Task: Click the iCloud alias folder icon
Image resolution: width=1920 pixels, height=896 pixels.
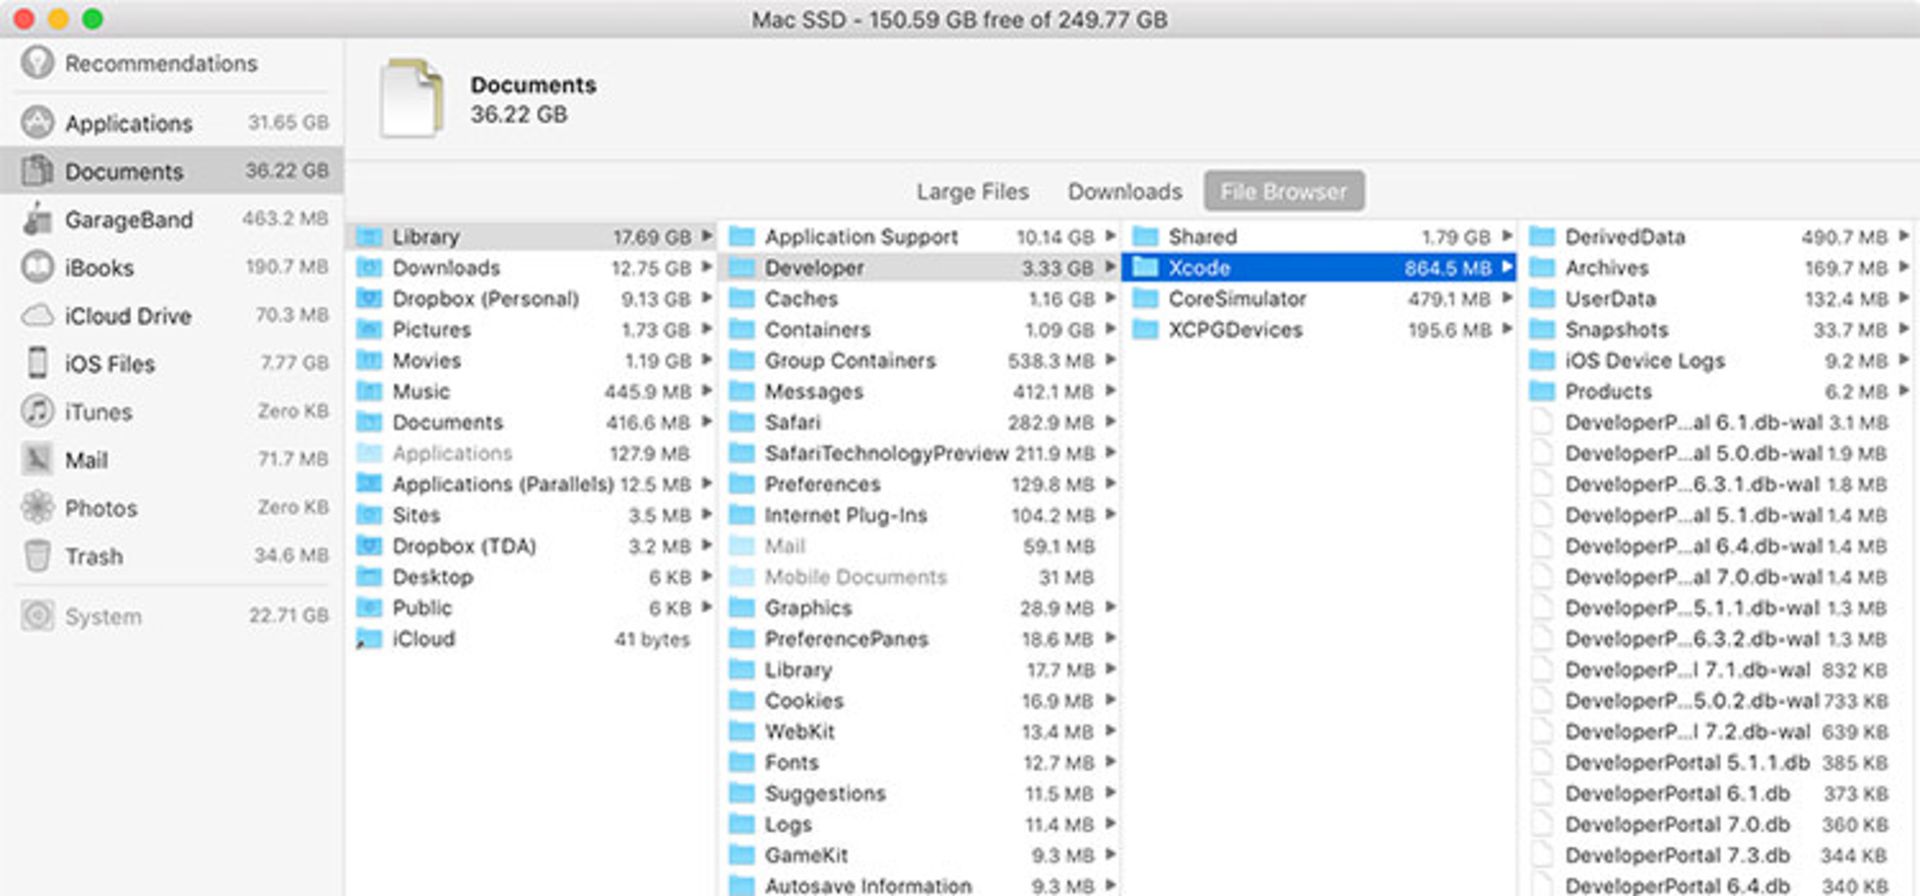Action: (x=370, y=639)
